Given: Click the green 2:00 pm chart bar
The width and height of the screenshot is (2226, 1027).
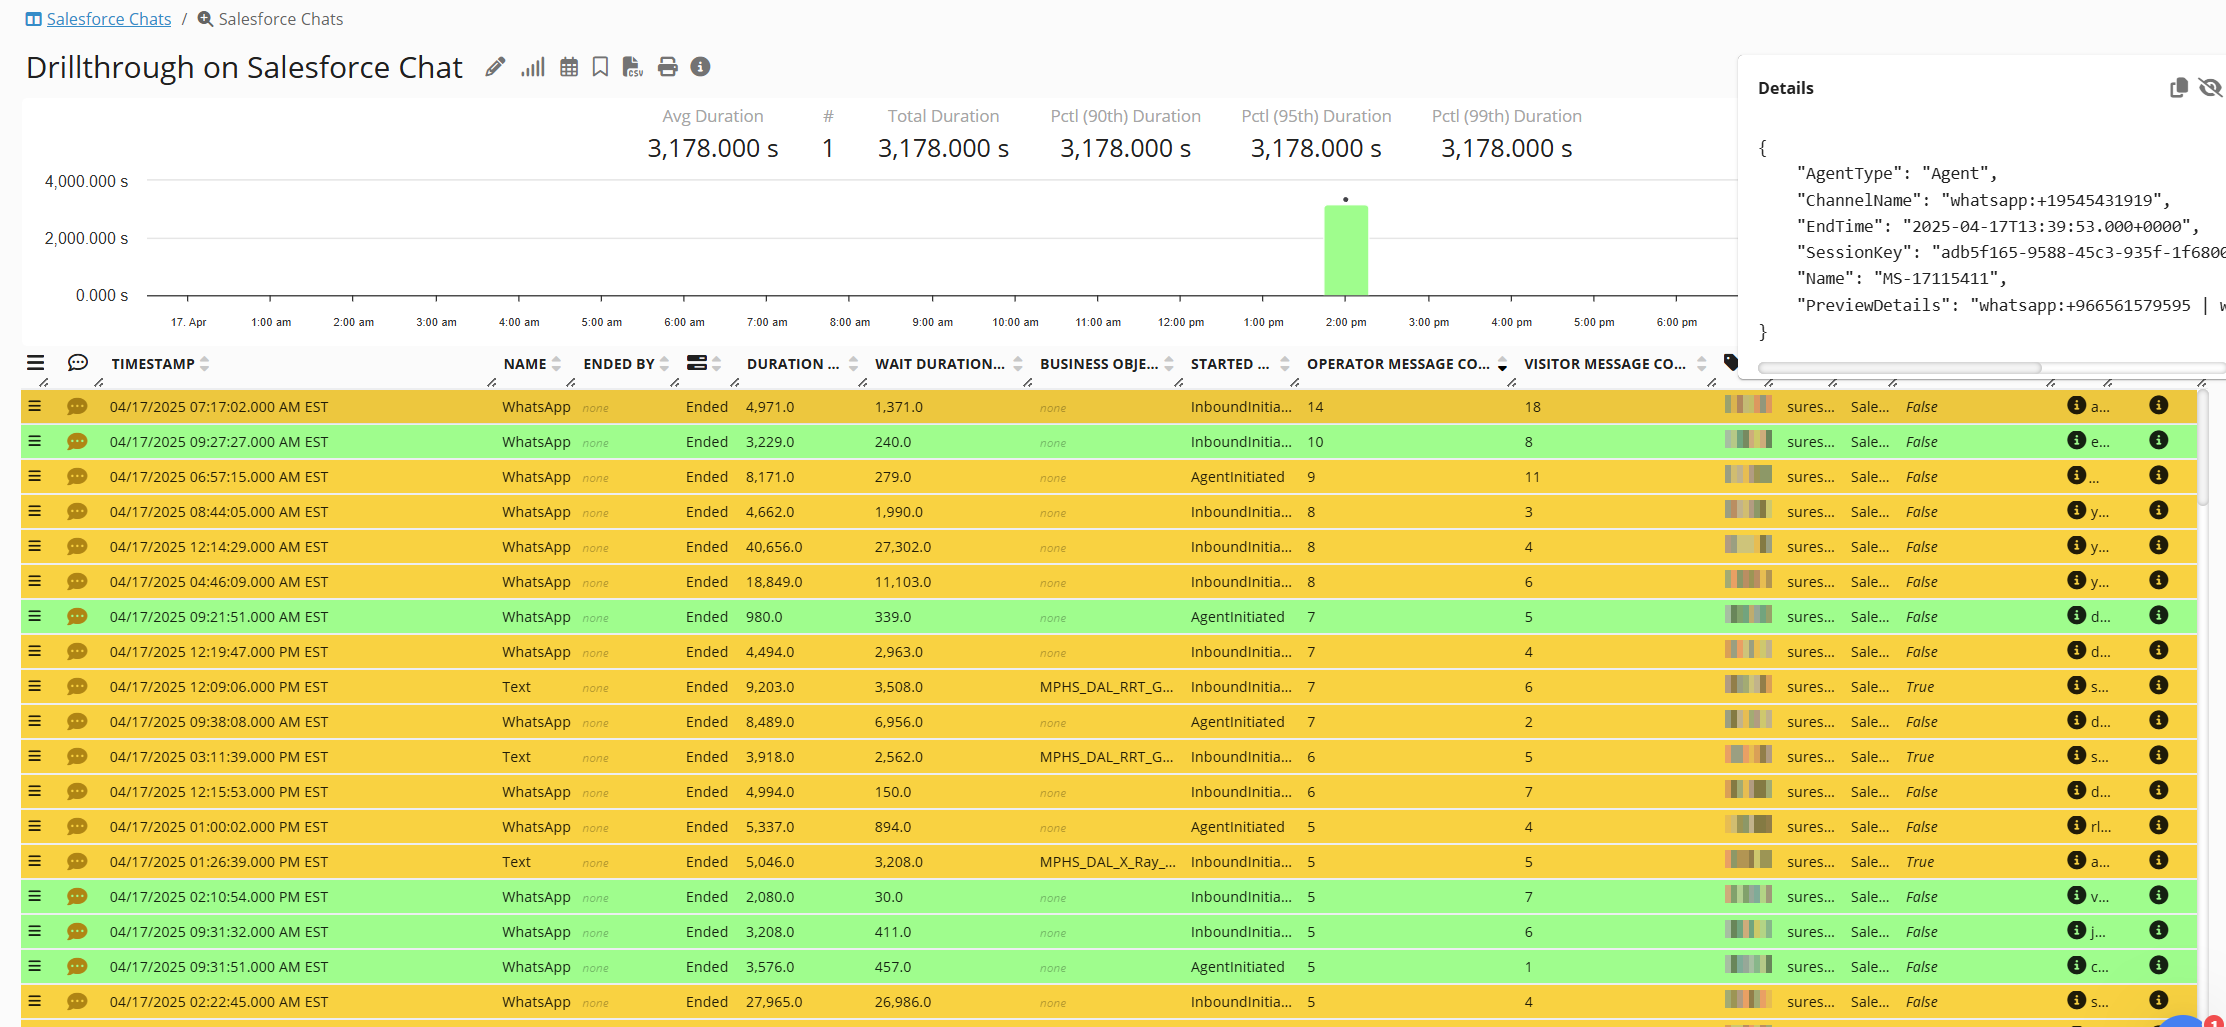Looking at the screenshot, I should [1346, 250].
